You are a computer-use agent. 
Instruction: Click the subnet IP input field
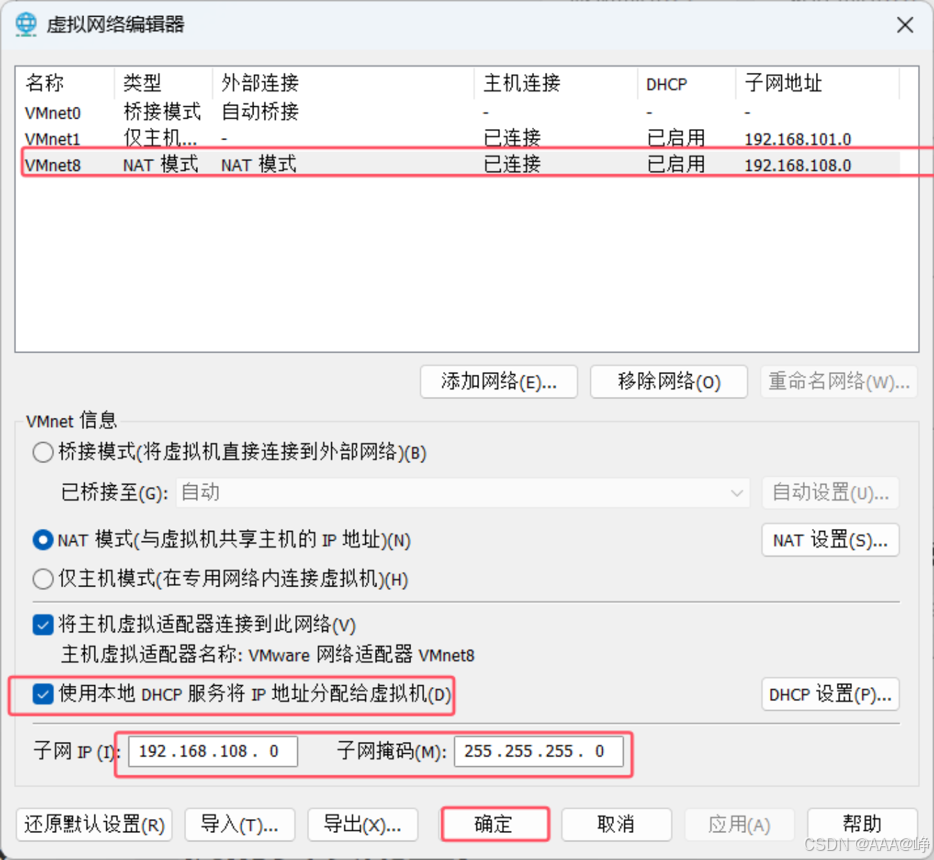click(x=213, y=752)
